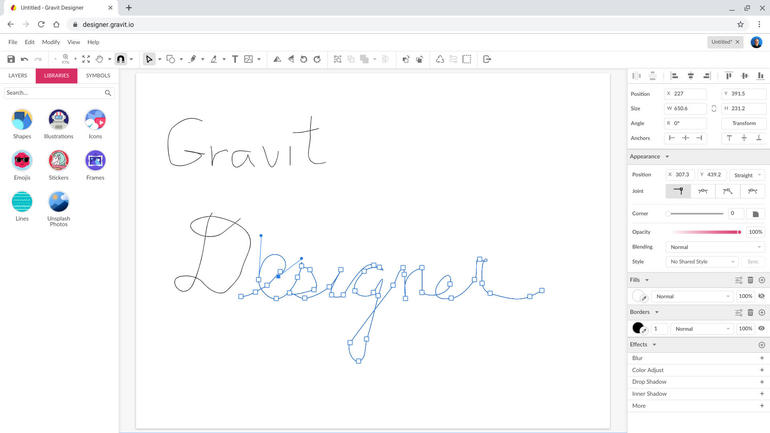Switch to the Symbols tab
This screenshot has height=433, width=770.
pyautogui.click(x=98, y=76)
